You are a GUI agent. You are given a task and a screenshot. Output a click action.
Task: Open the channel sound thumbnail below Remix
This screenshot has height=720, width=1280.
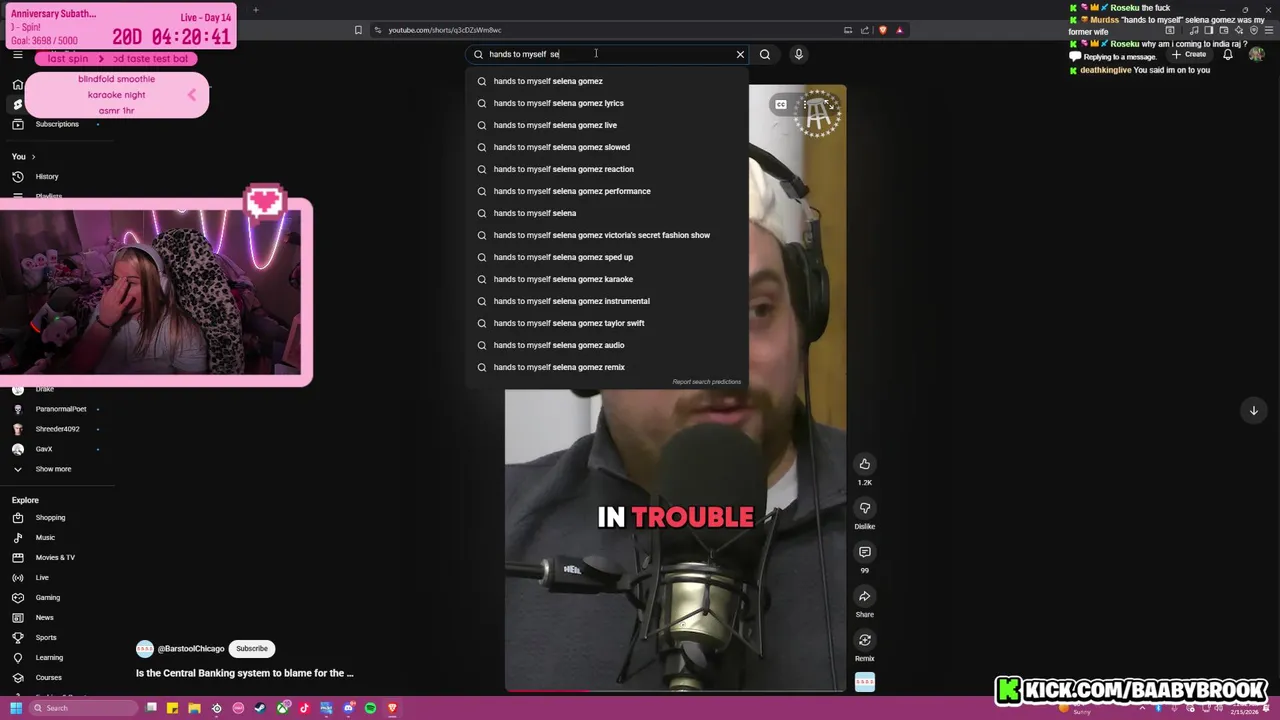click(x=865, y=683)
